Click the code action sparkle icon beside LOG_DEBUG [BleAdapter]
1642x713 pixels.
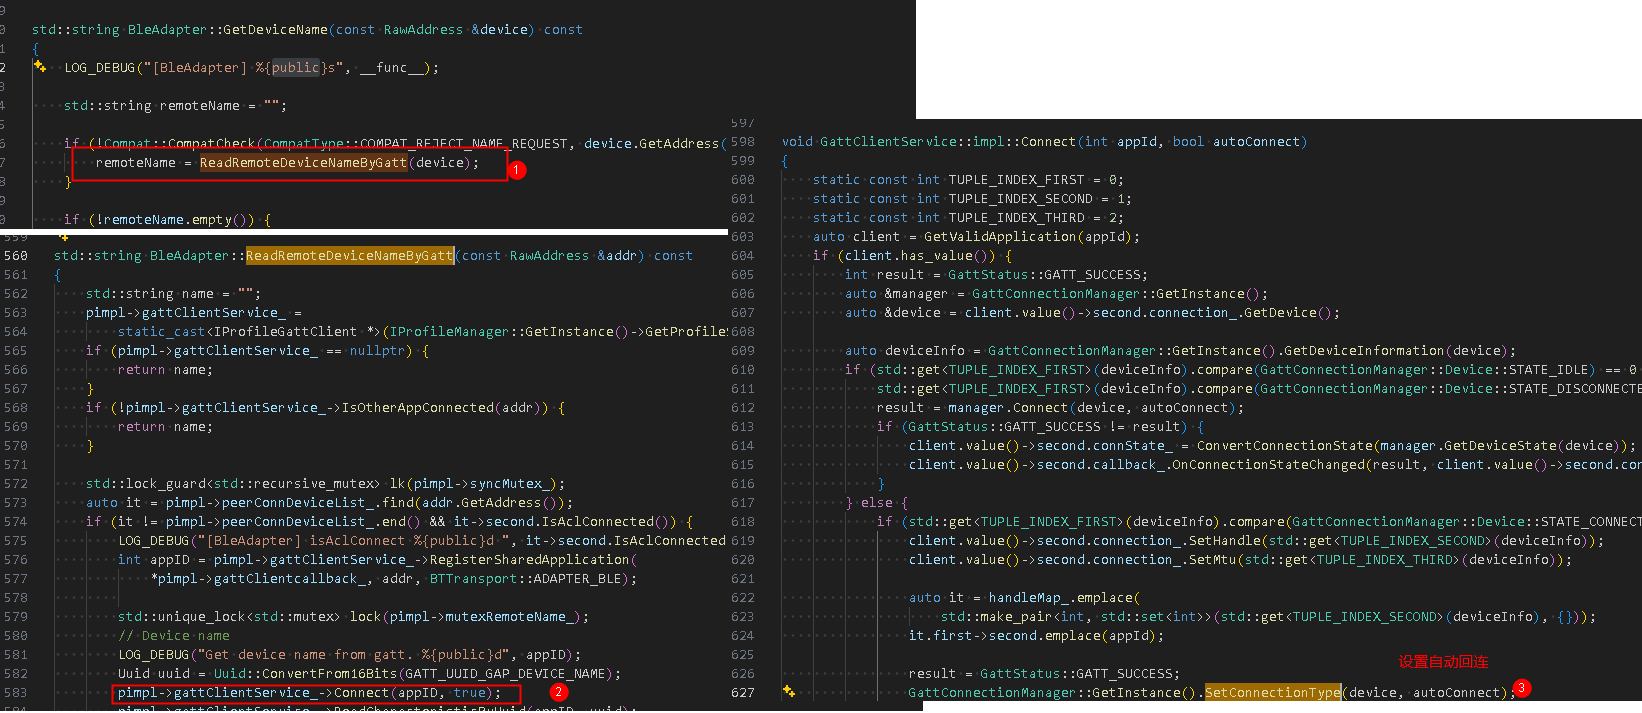click(39, 67)
